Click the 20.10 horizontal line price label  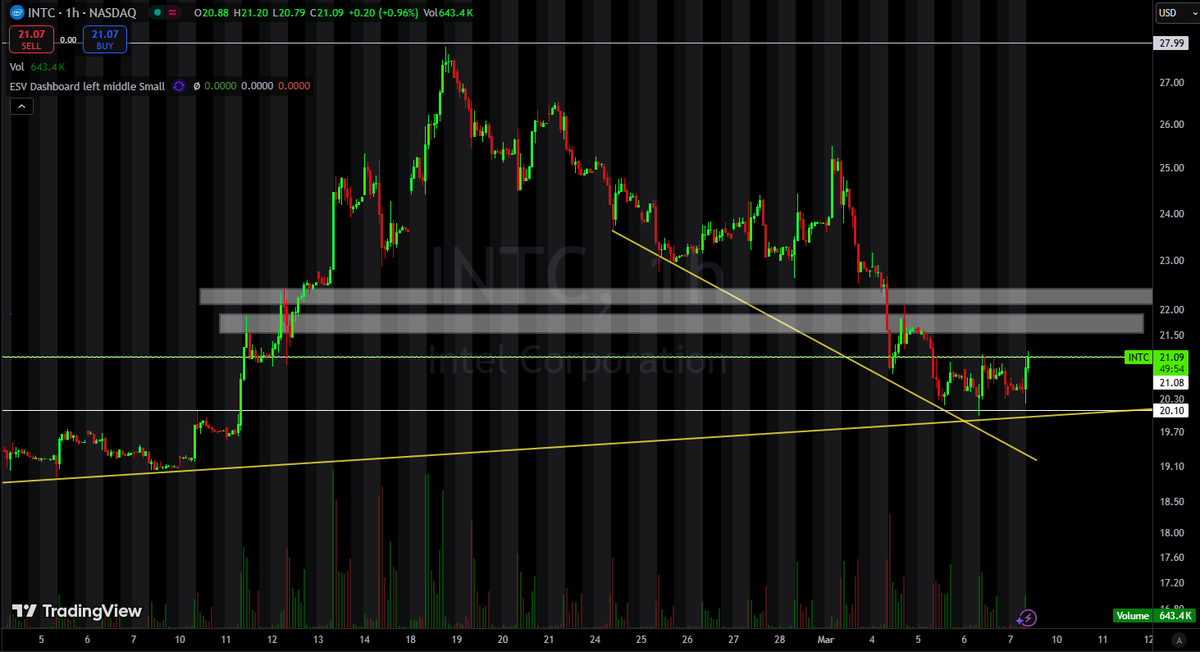1172,410
